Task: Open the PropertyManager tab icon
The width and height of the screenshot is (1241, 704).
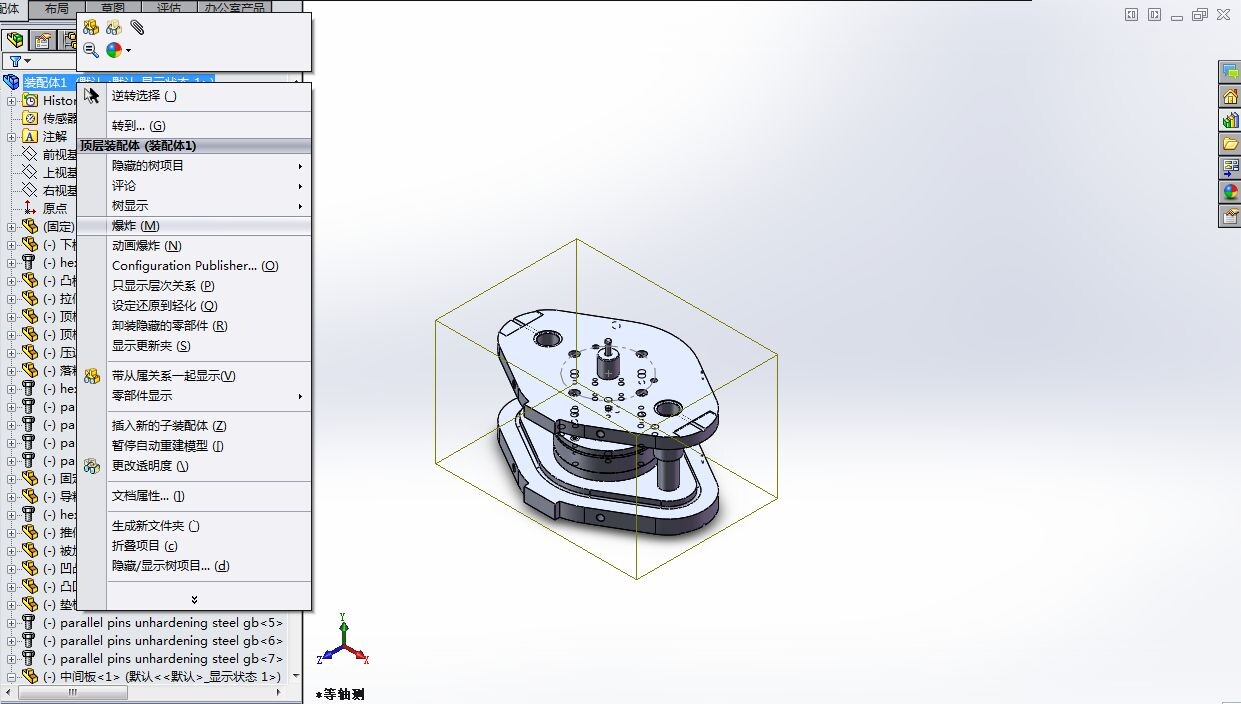Action: tap(42, 40)
